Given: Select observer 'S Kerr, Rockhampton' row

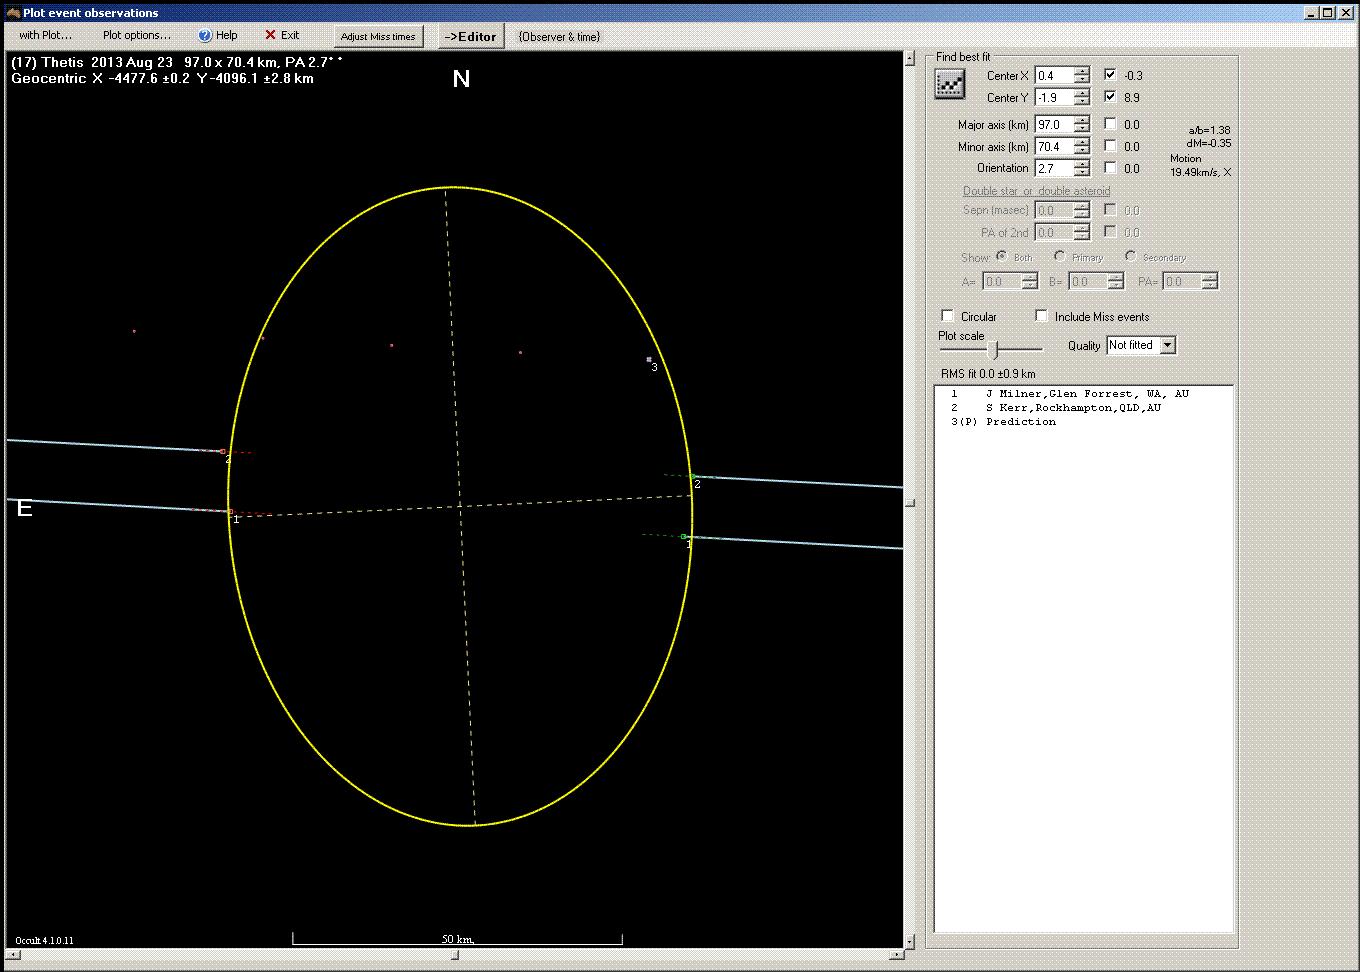Looking at the screenshot, I should [x=1084, y=408].
